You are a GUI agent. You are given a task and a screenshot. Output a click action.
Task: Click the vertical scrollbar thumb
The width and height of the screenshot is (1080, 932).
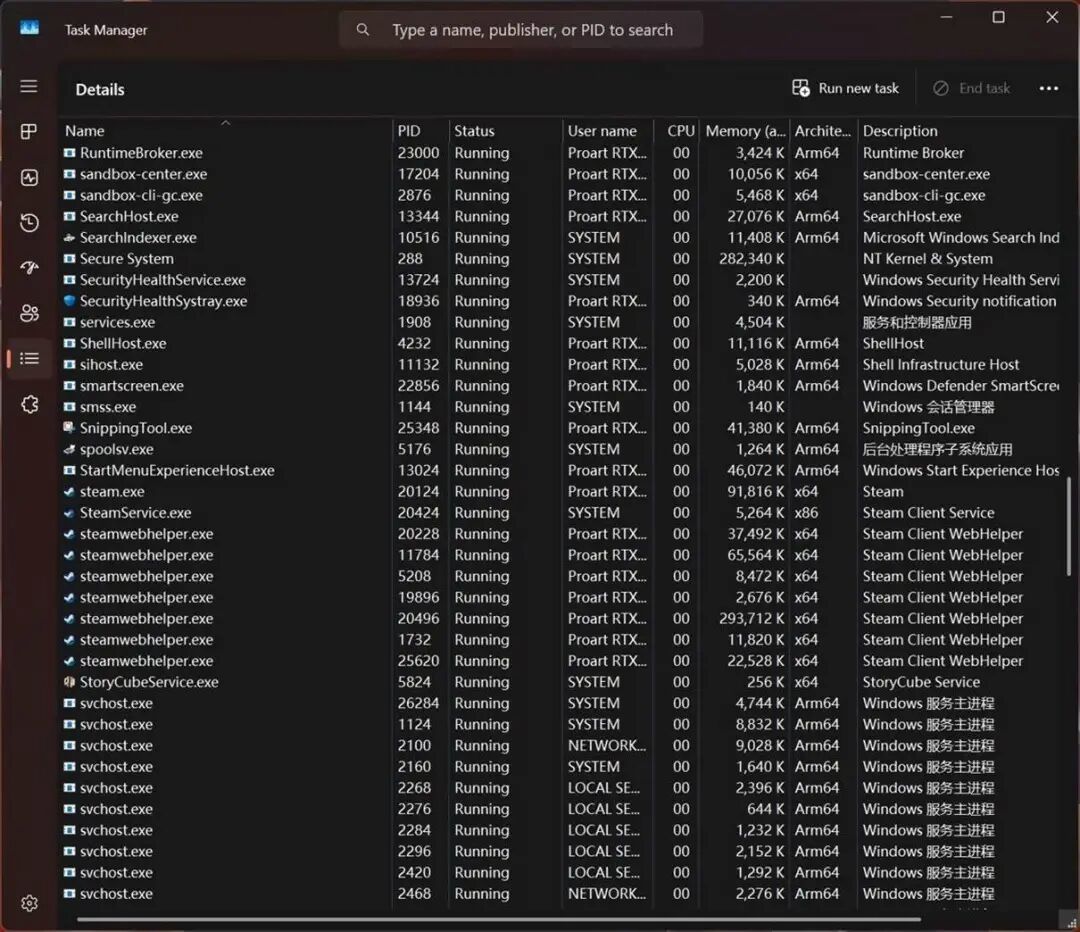(1069, 527)
